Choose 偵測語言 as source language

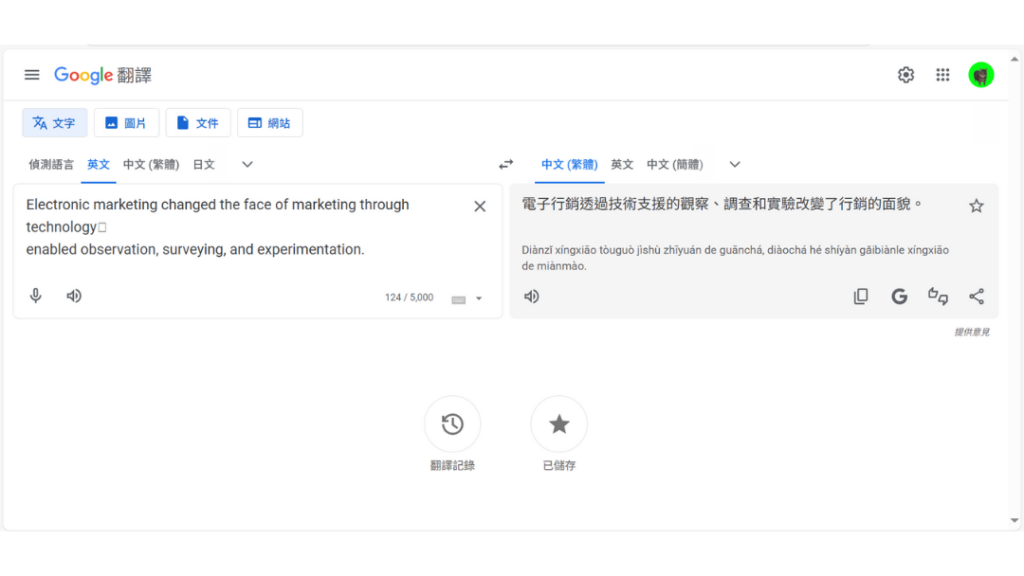tap(51, 165)
